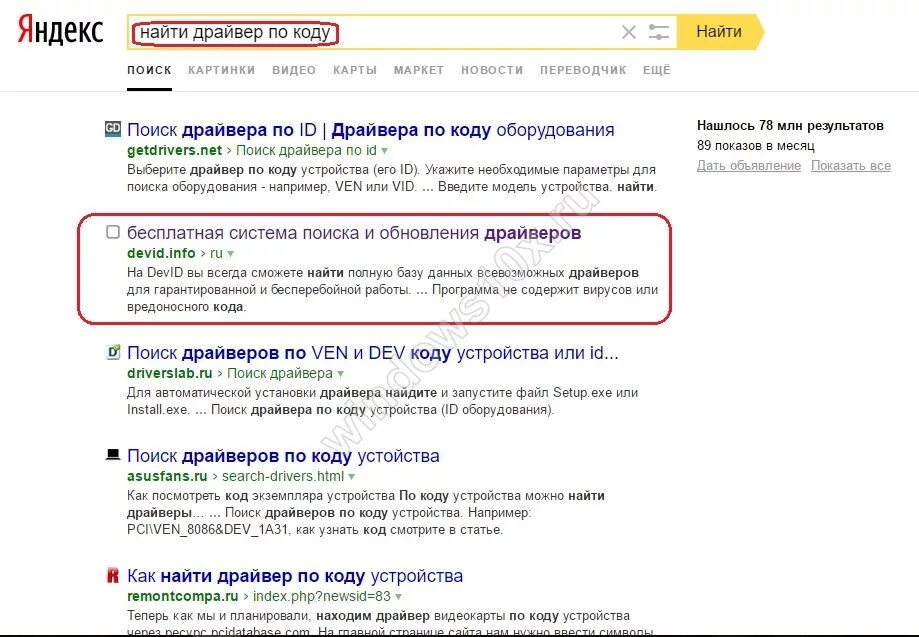Open the index.php?newsid=83 breadcrumb link
Screen dimensions: 919x637
click(322, 597)
